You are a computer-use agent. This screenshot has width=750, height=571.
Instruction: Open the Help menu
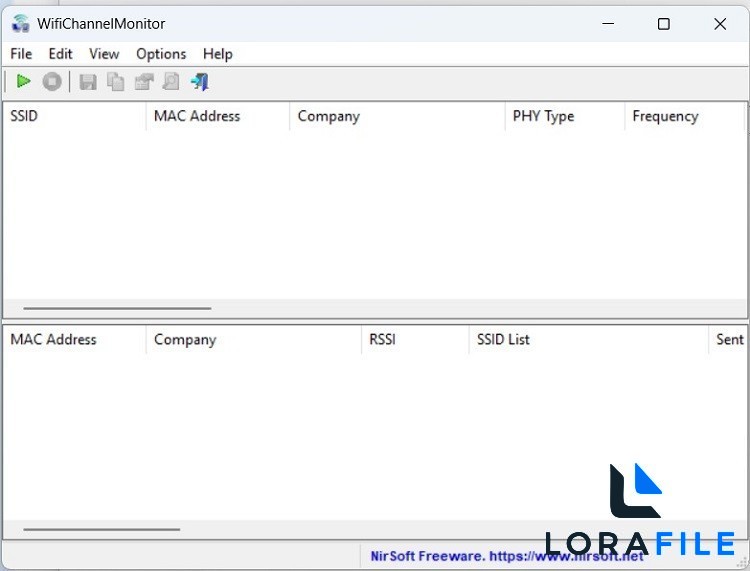(x=218, y=54)
